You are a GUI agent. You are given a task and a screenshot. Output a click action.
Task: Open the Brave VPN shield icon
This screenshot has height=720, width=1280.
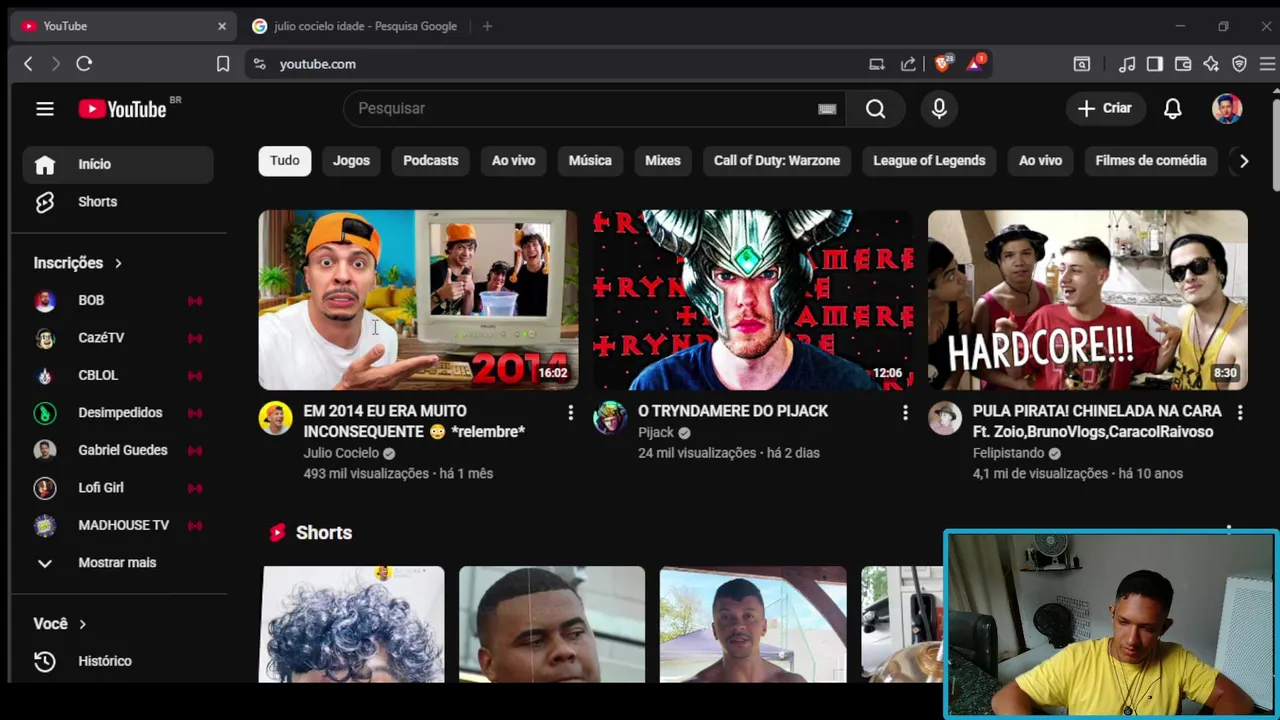point(1239,64)
